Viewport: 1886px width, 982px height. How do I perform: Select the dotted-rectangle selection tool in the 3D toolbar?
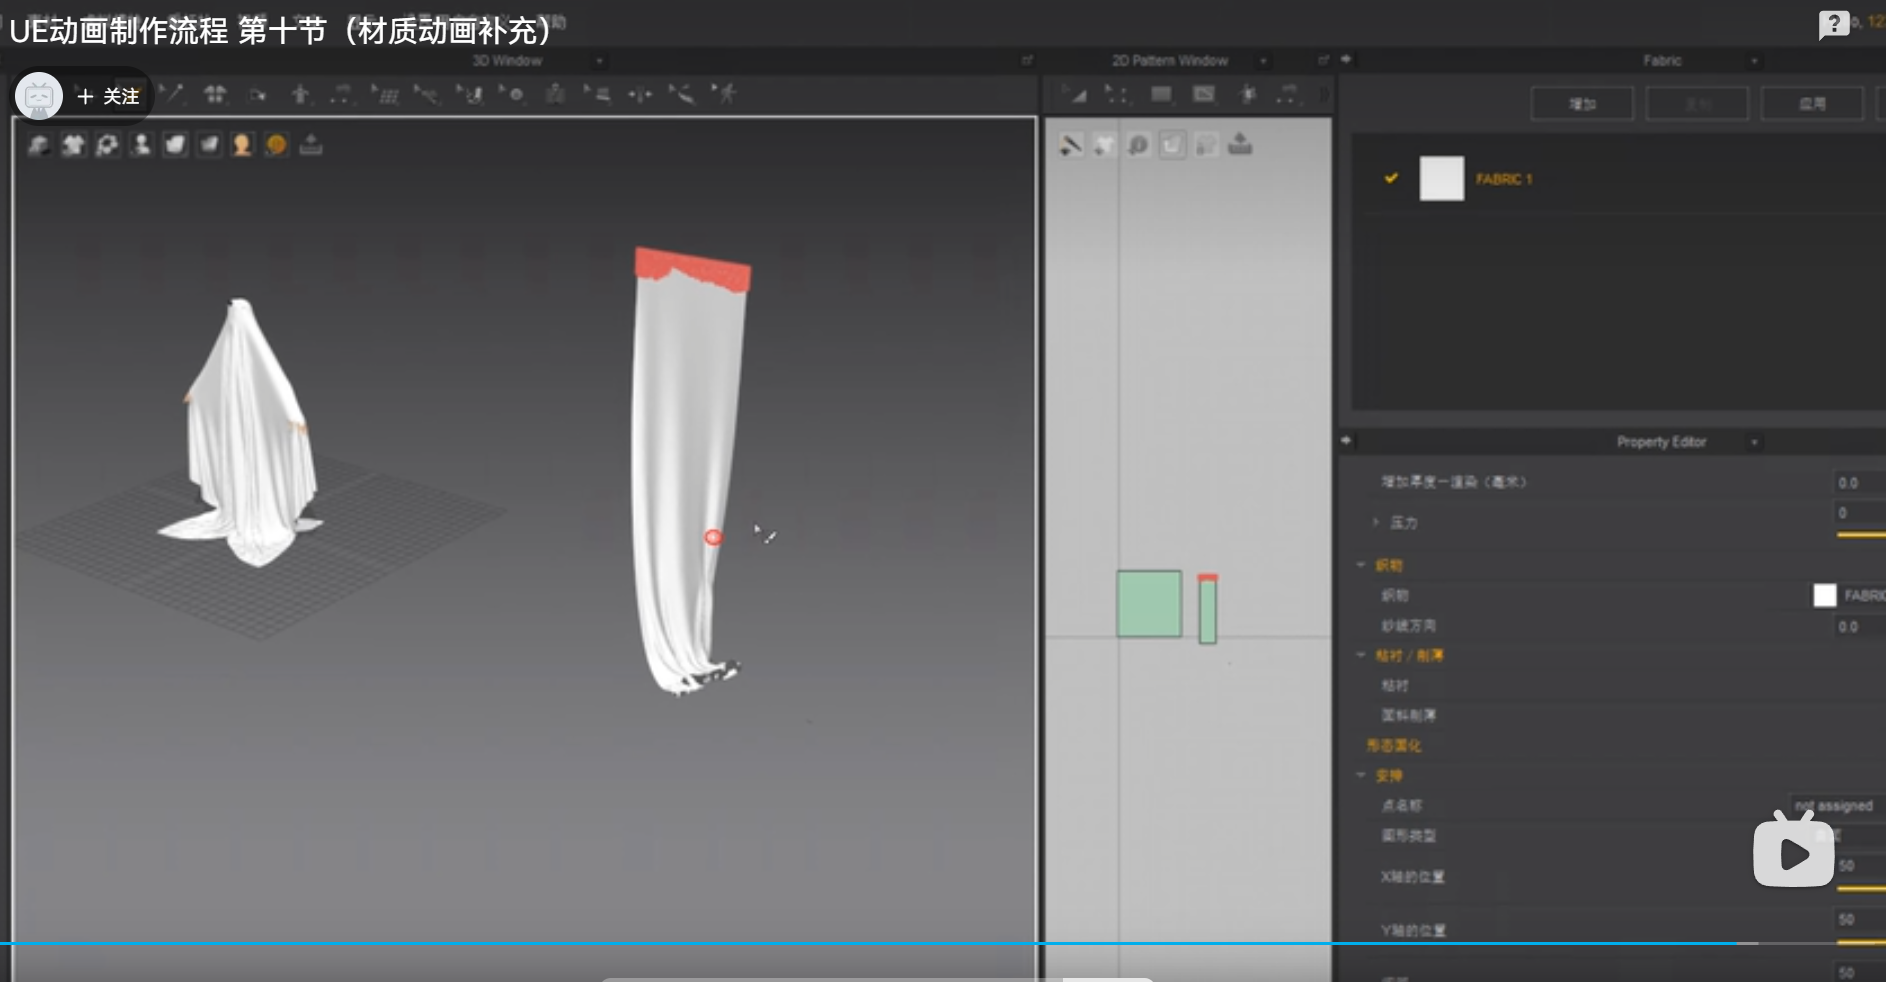[x=341, y=94]
